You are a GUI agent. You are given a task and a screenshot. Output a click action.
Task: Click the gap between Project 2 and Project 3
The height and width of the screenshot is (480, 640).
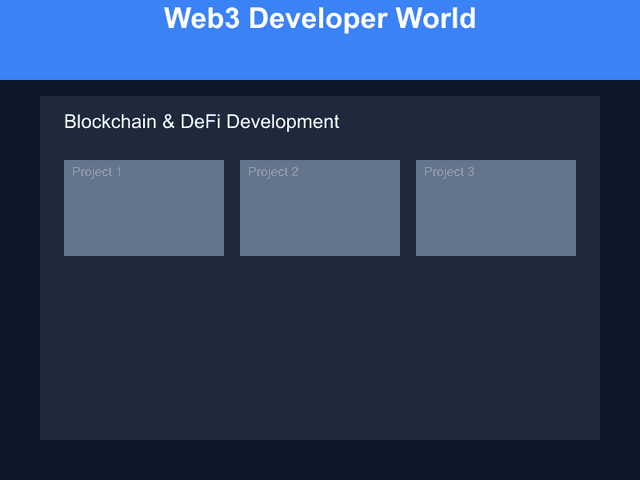pyautogui.click(x=408, y=208)
